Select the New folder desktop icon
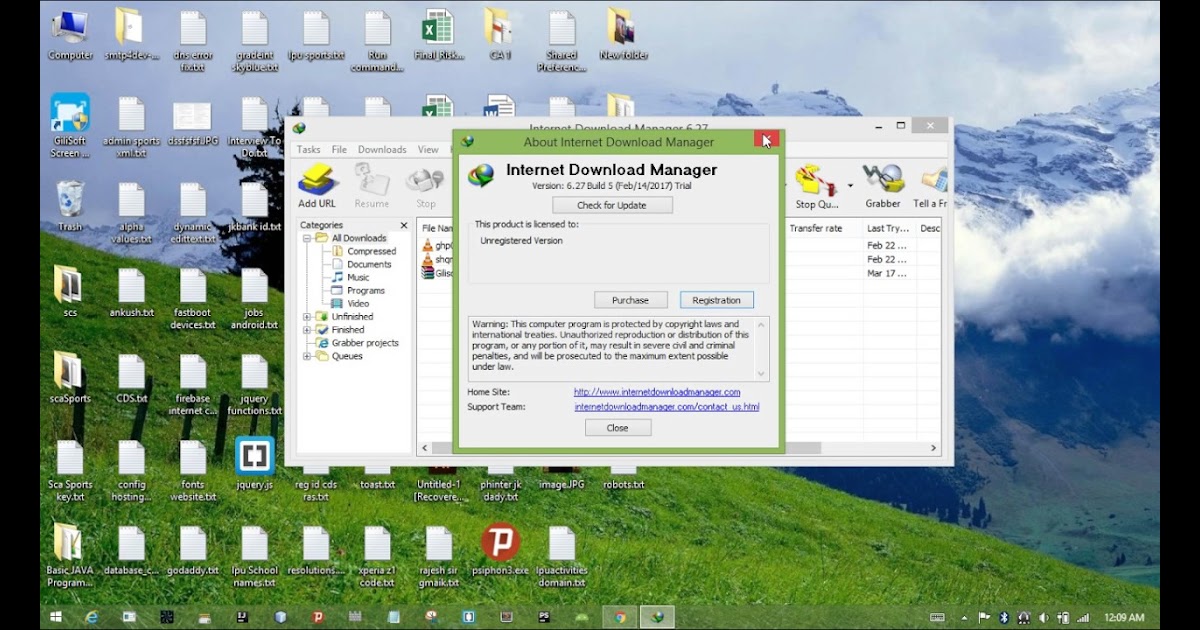Screen dimensions: 1200x630 click(x=623, y=35)
